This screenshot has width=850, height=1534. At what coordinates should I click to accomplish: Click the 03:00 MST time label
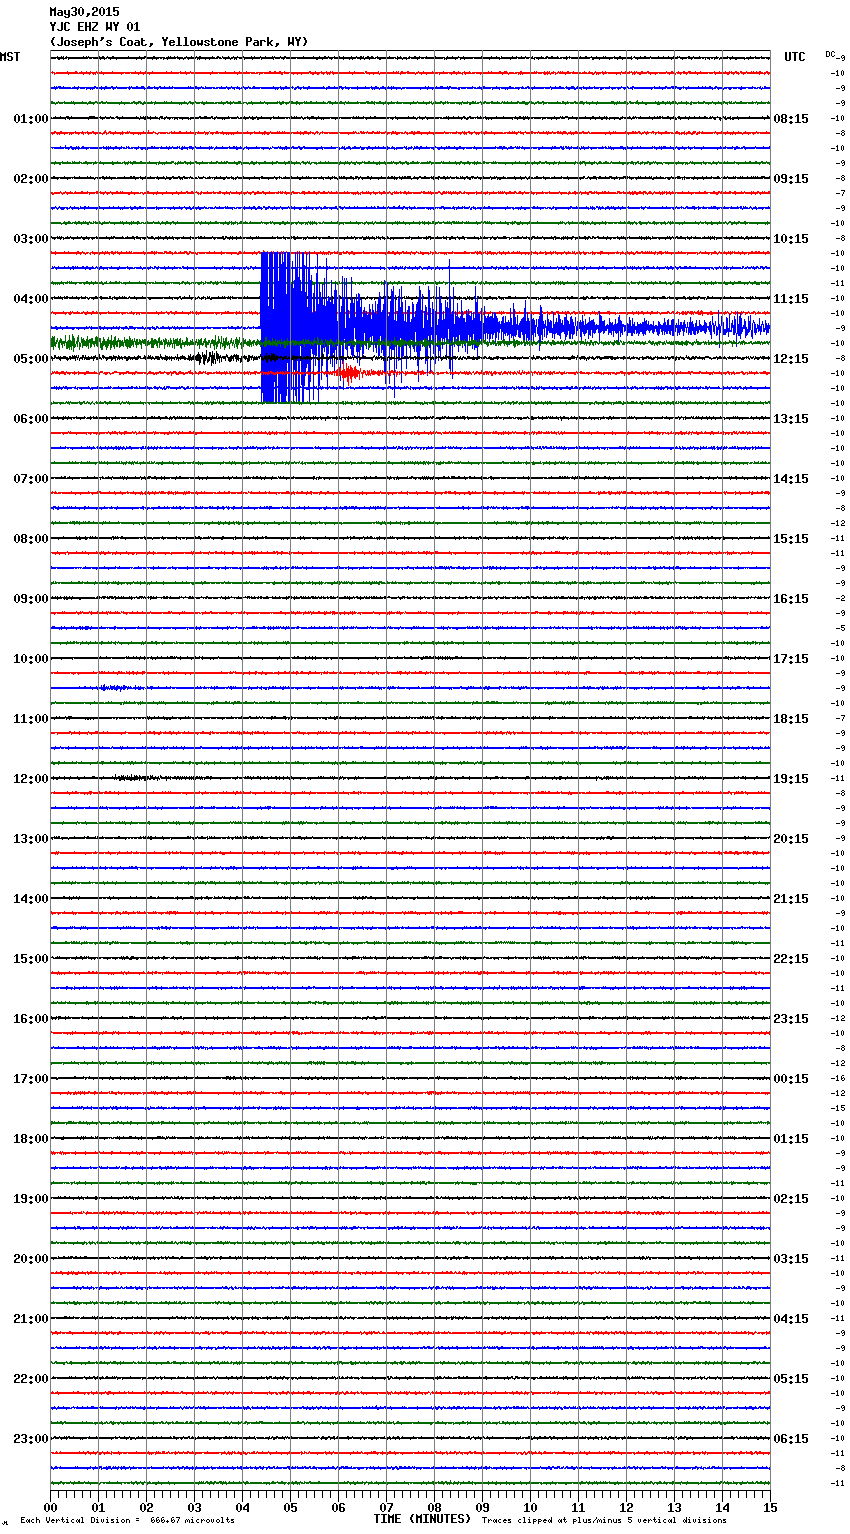click(x=30, y=239)
